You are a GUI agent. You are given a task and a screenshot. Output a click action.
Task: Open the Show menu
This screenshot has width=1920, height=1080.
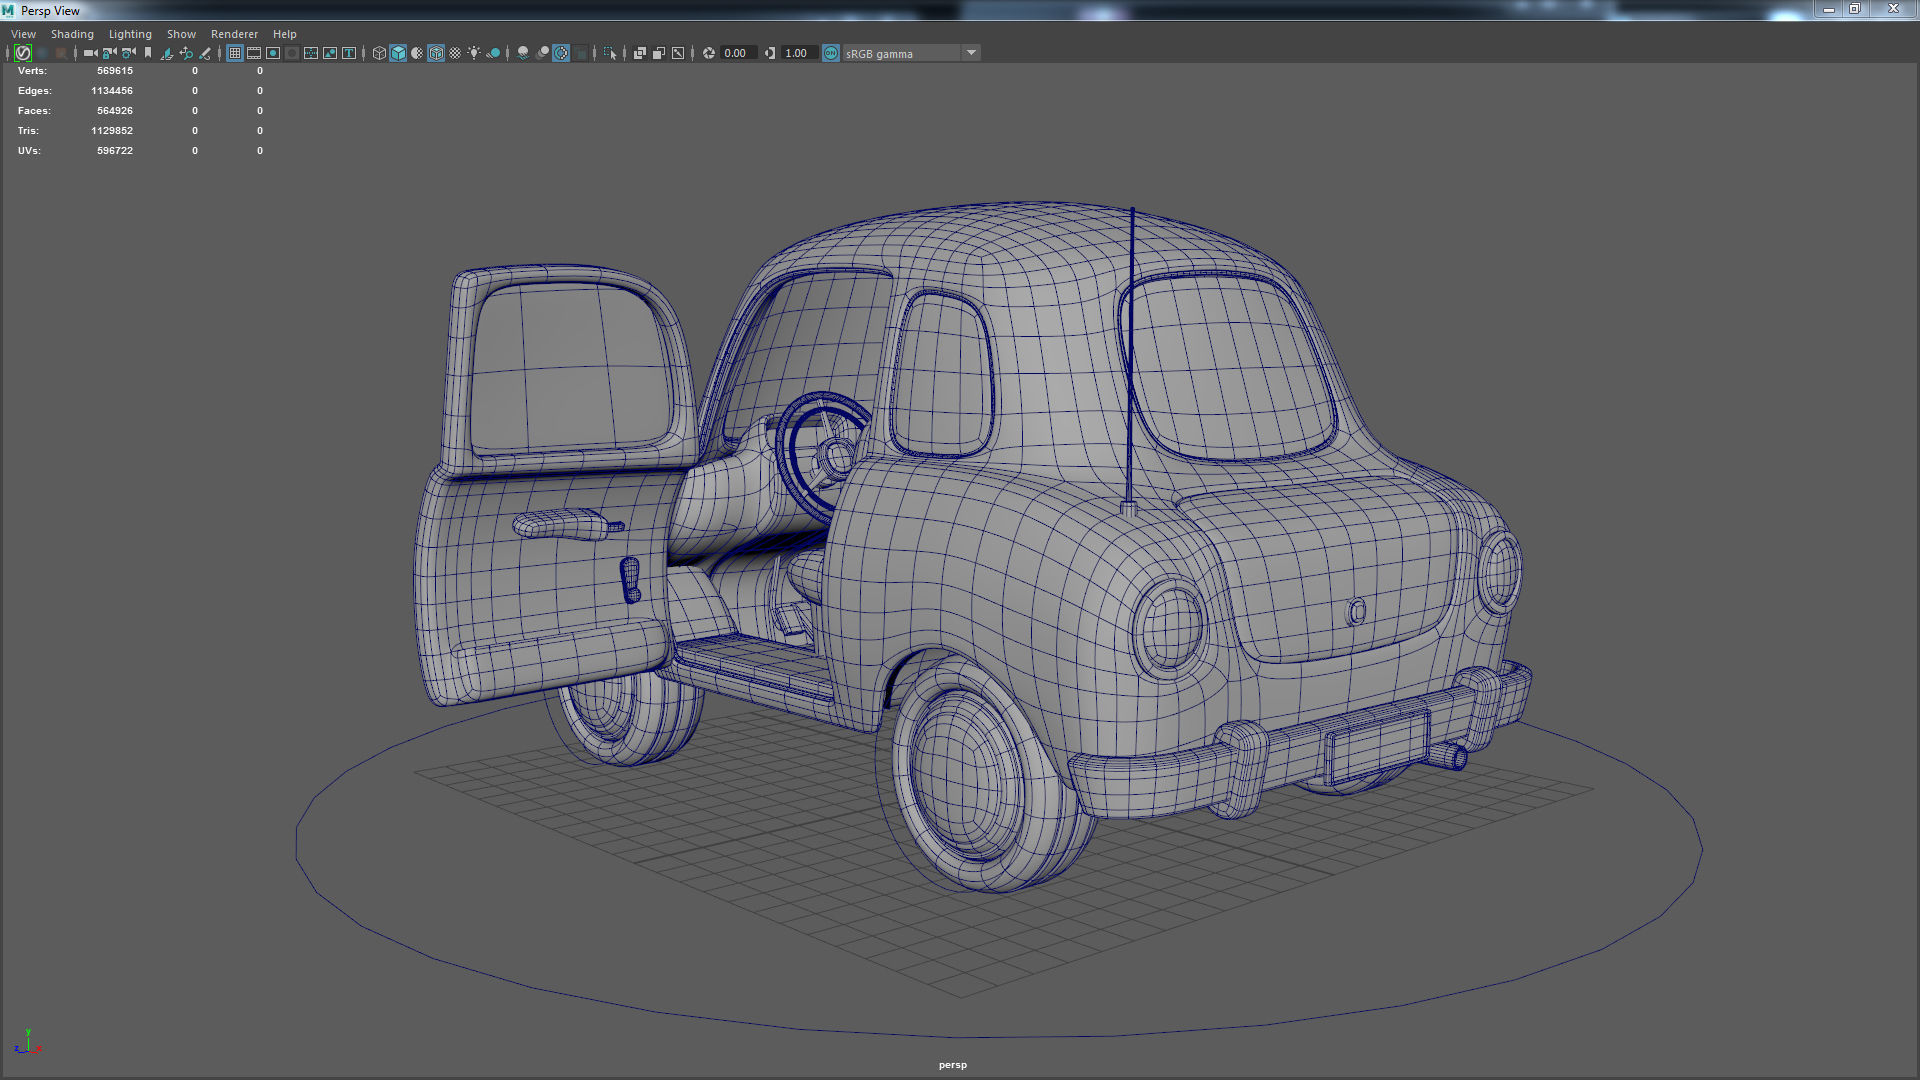pyautogui.click(x=181, y=33)
